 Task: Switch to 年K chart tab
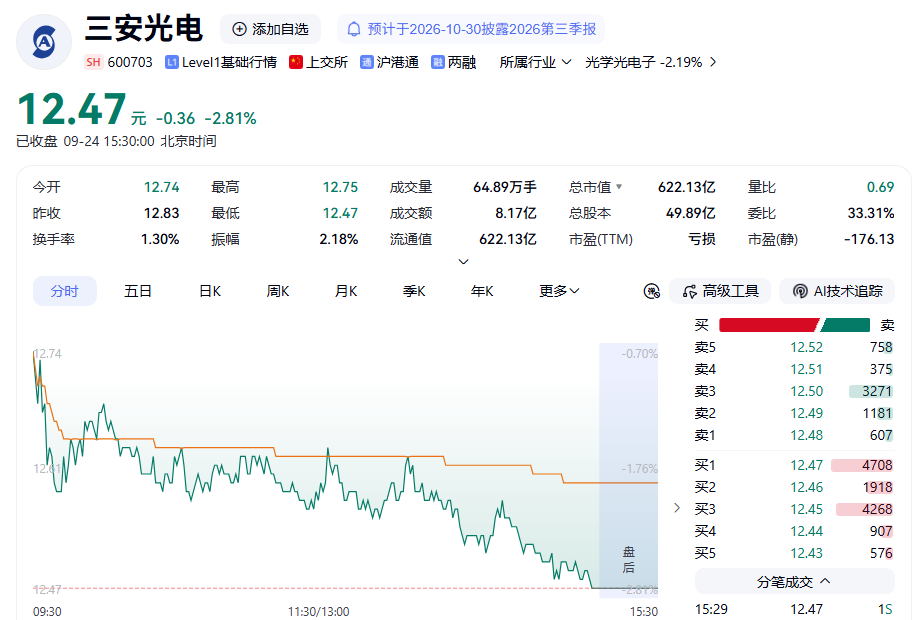482,291
